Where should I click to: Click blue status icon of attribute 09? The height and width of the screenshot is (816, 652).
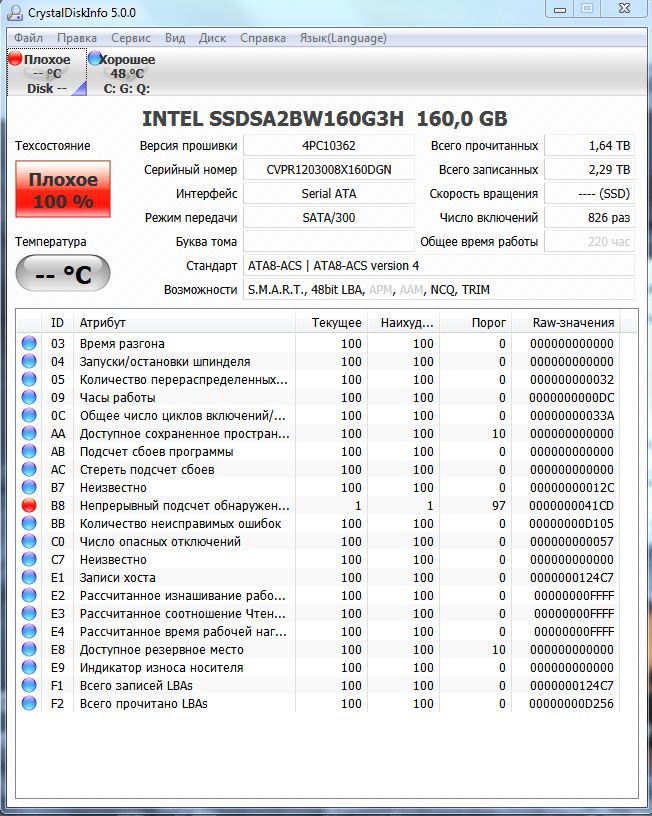tap(29, 397)
